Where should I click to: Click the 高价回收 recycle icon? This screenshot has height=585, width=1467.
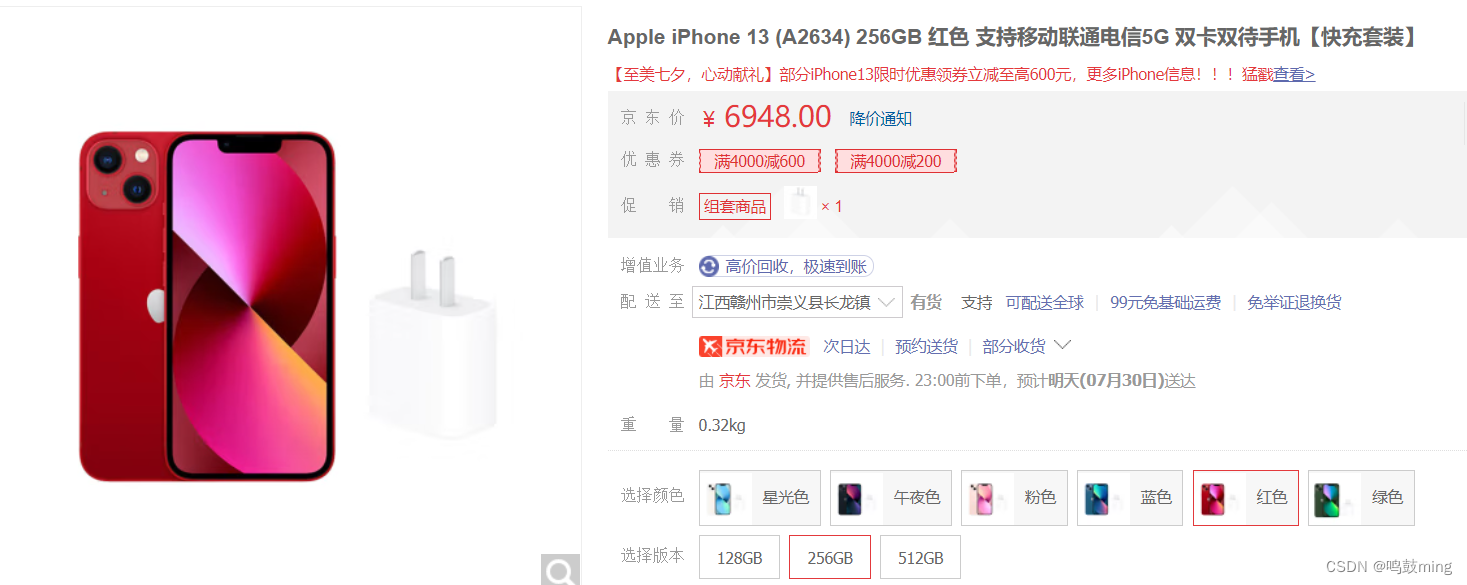709,266
